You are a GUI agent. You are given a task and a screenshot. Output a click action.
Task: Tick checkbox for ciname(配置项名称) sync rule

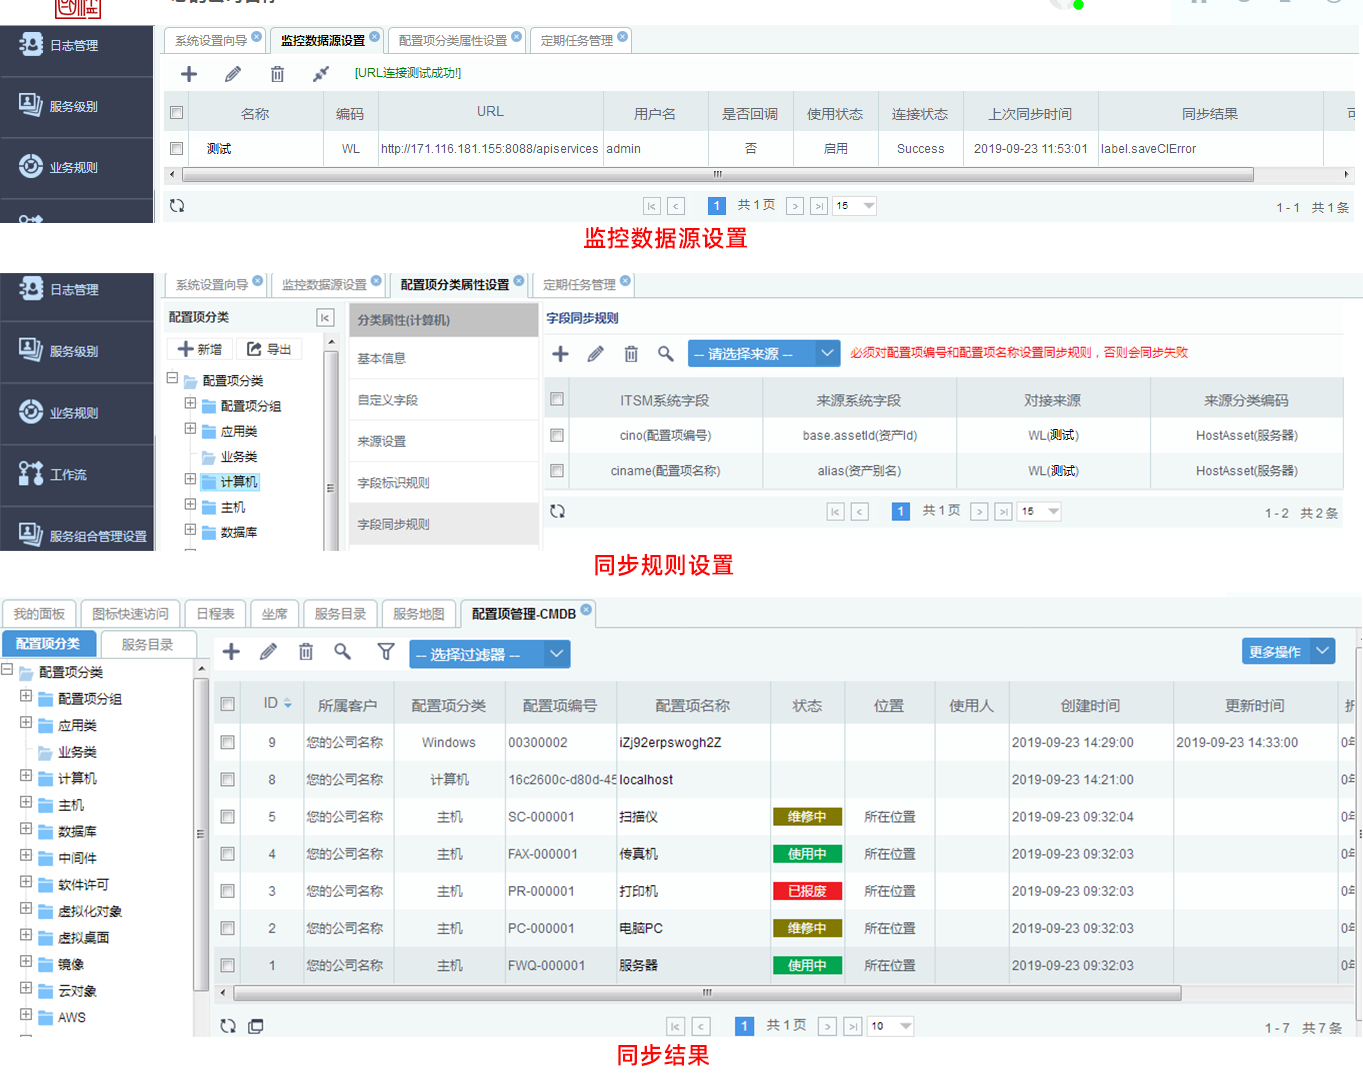pos(557,471)
